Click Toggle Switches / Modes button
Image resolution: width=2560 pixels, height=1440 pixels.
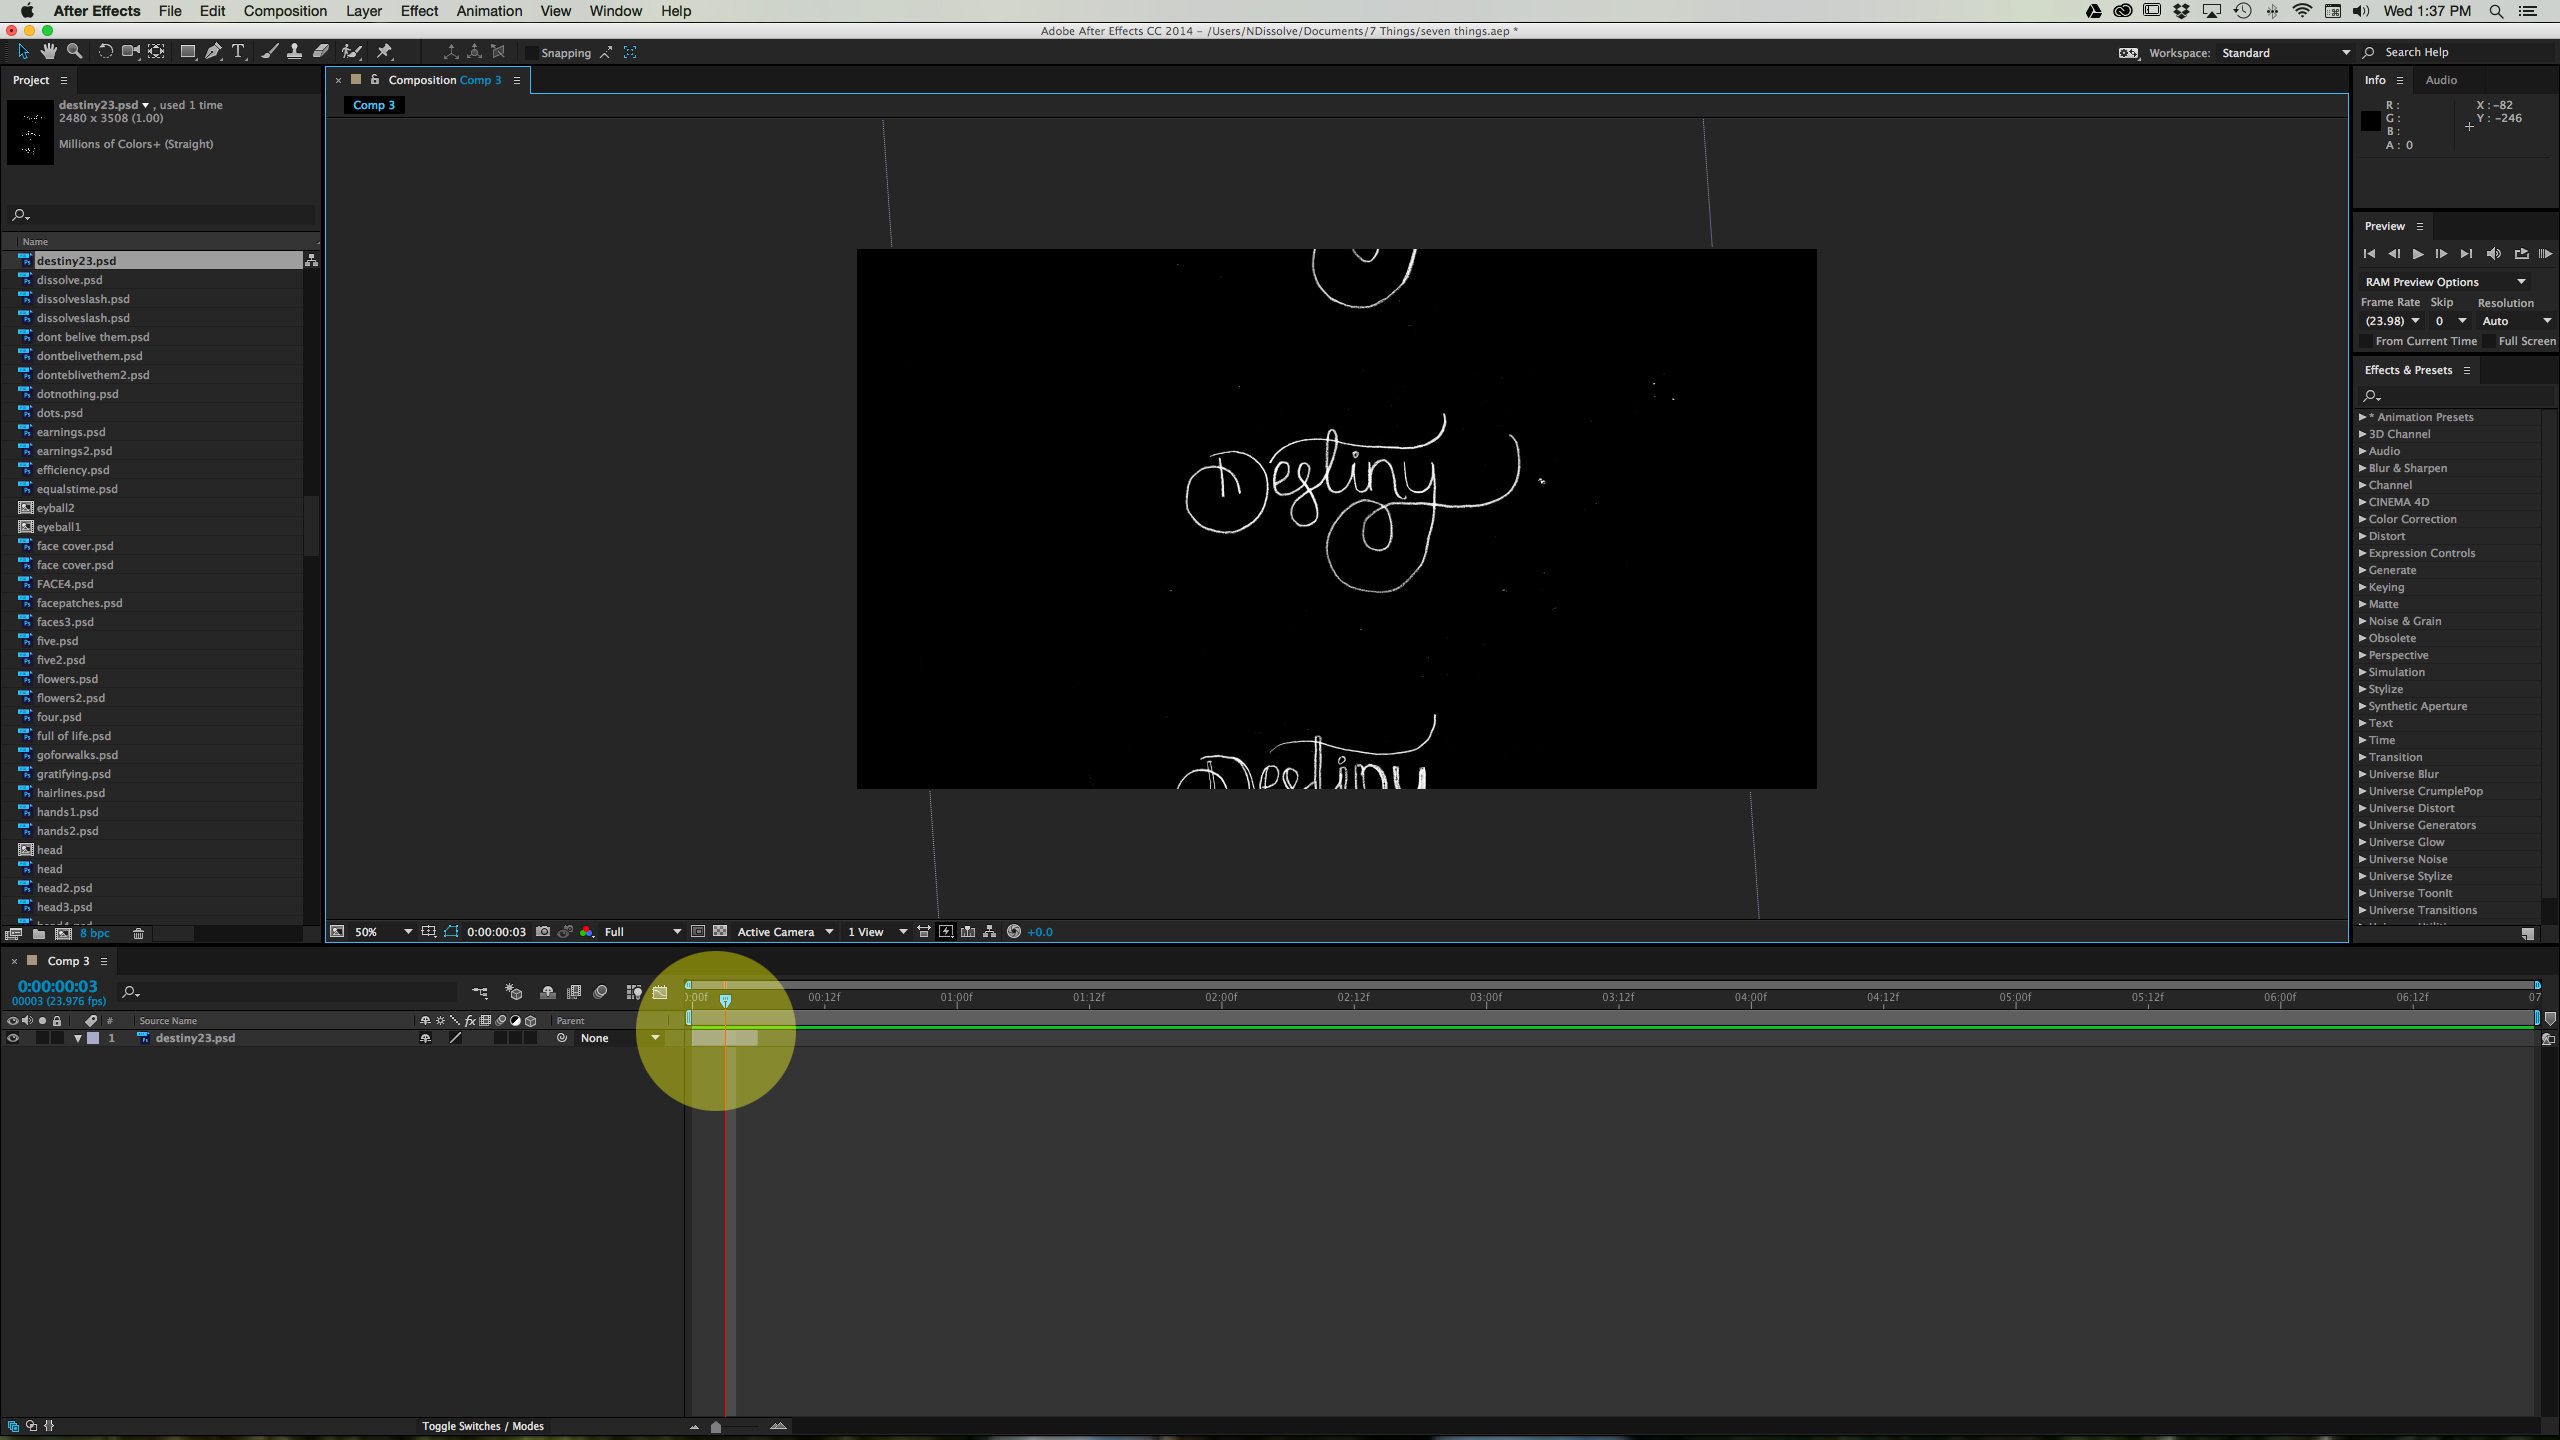click(x=482, y=1426)
